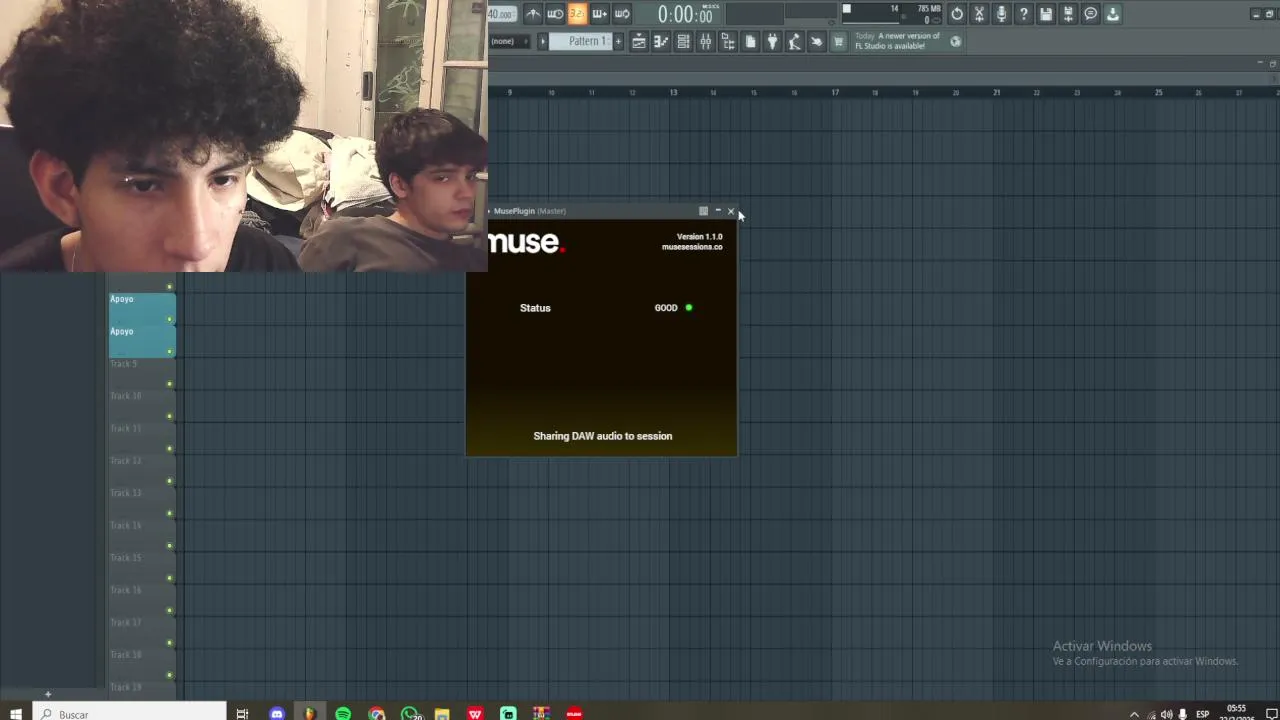Click the undo history circular arrow icon
The width and height of the screenshot is (1280, 720).
(x=957, y=14)
